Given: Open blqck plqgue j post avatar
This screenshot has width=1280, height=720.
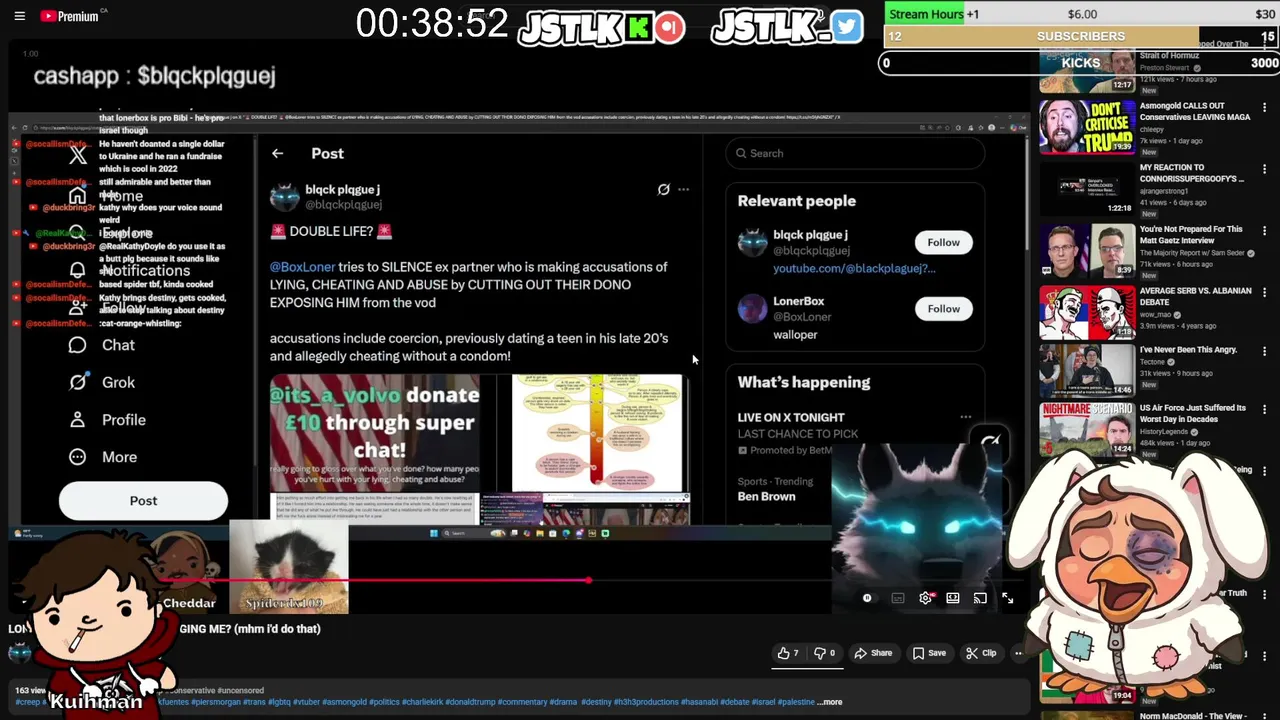Looking at the screenshot, I should 284,197.
